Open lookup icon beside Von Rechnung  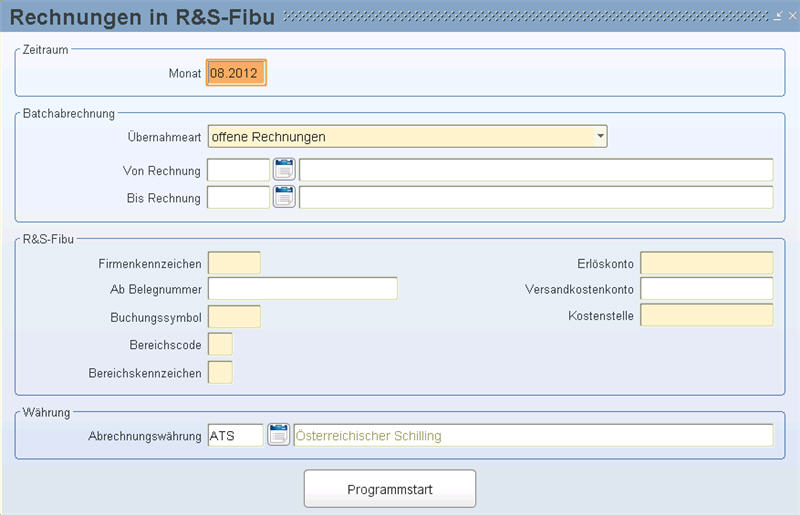tap(284, 169)
